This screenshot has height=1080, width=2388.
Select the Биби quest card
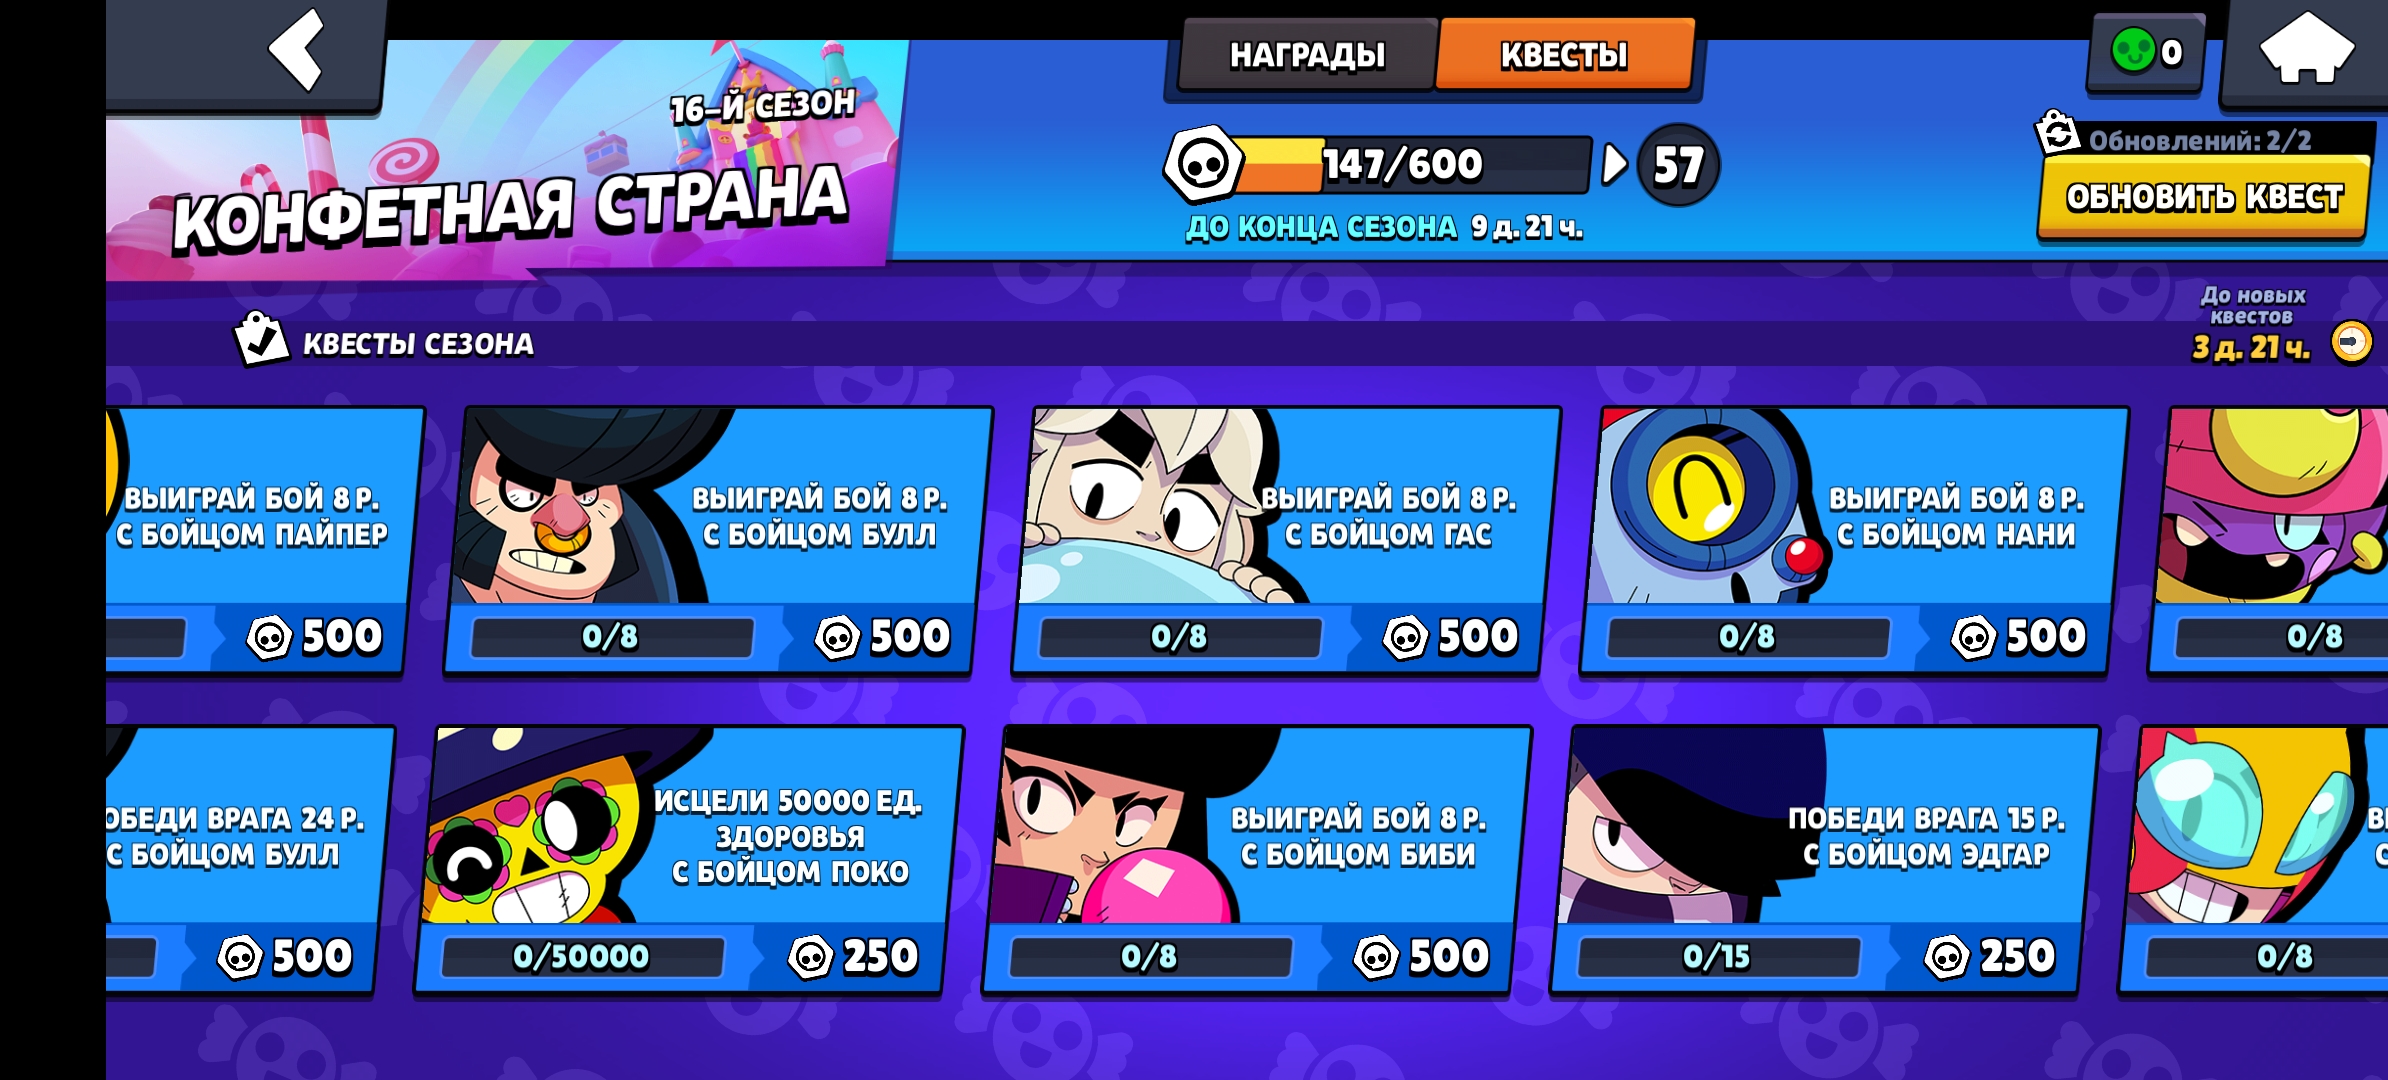(1257, 861)
